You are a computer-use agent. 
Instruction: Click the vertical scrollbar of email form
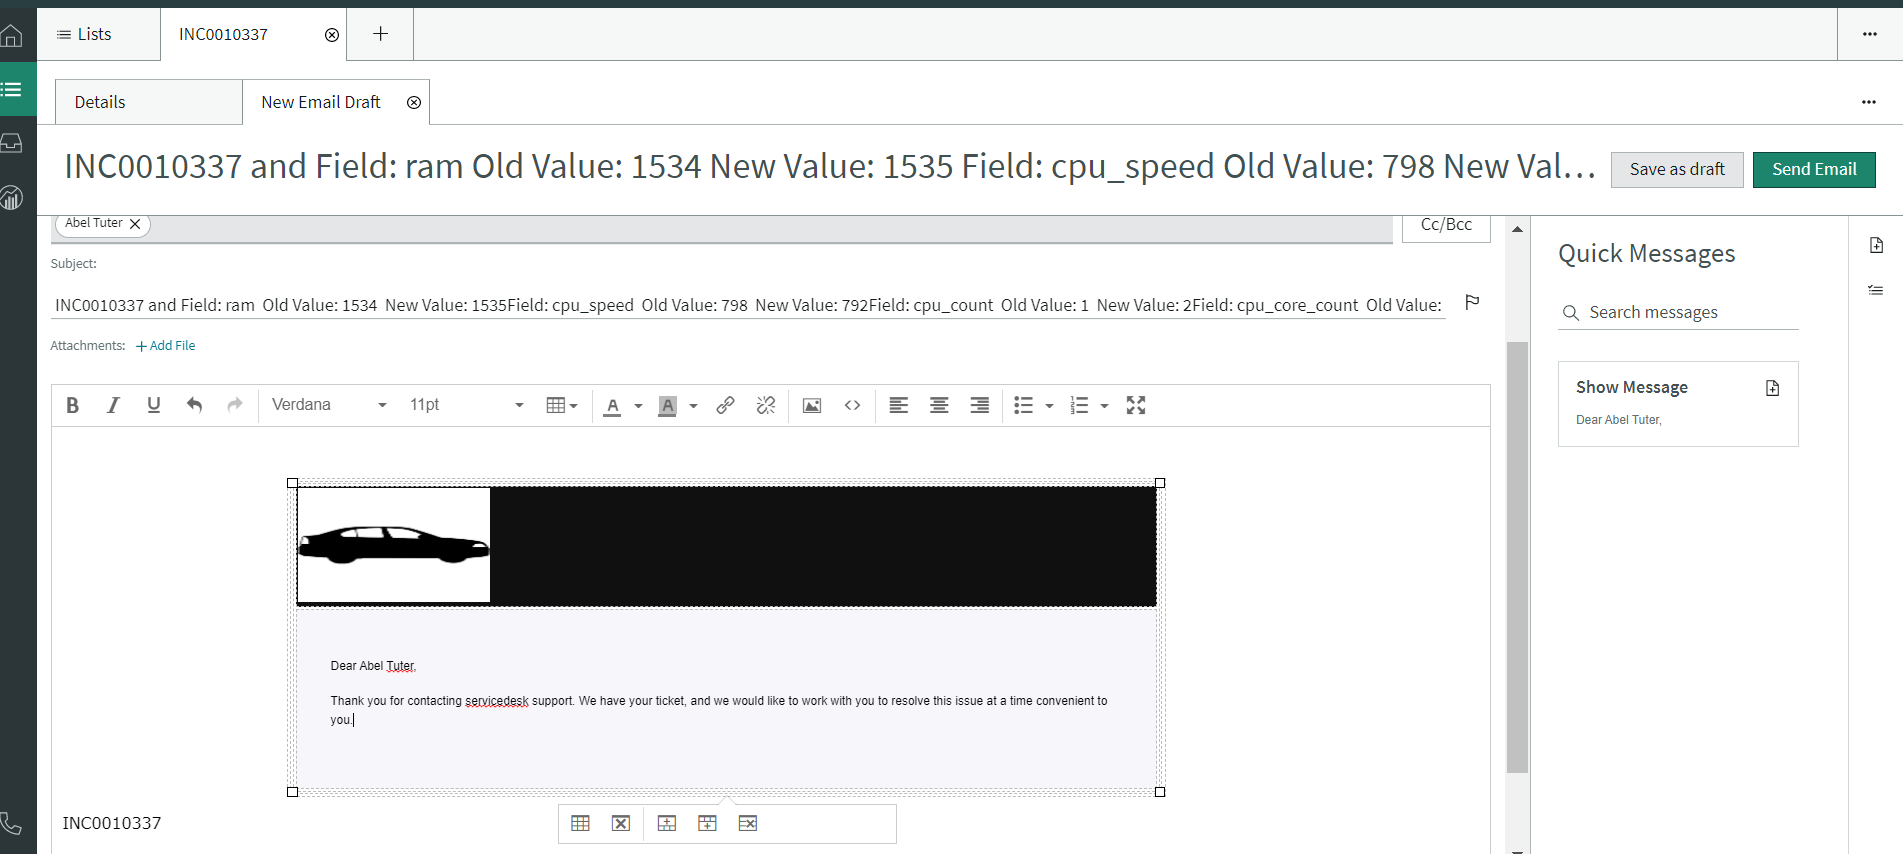coord(1517,557)
